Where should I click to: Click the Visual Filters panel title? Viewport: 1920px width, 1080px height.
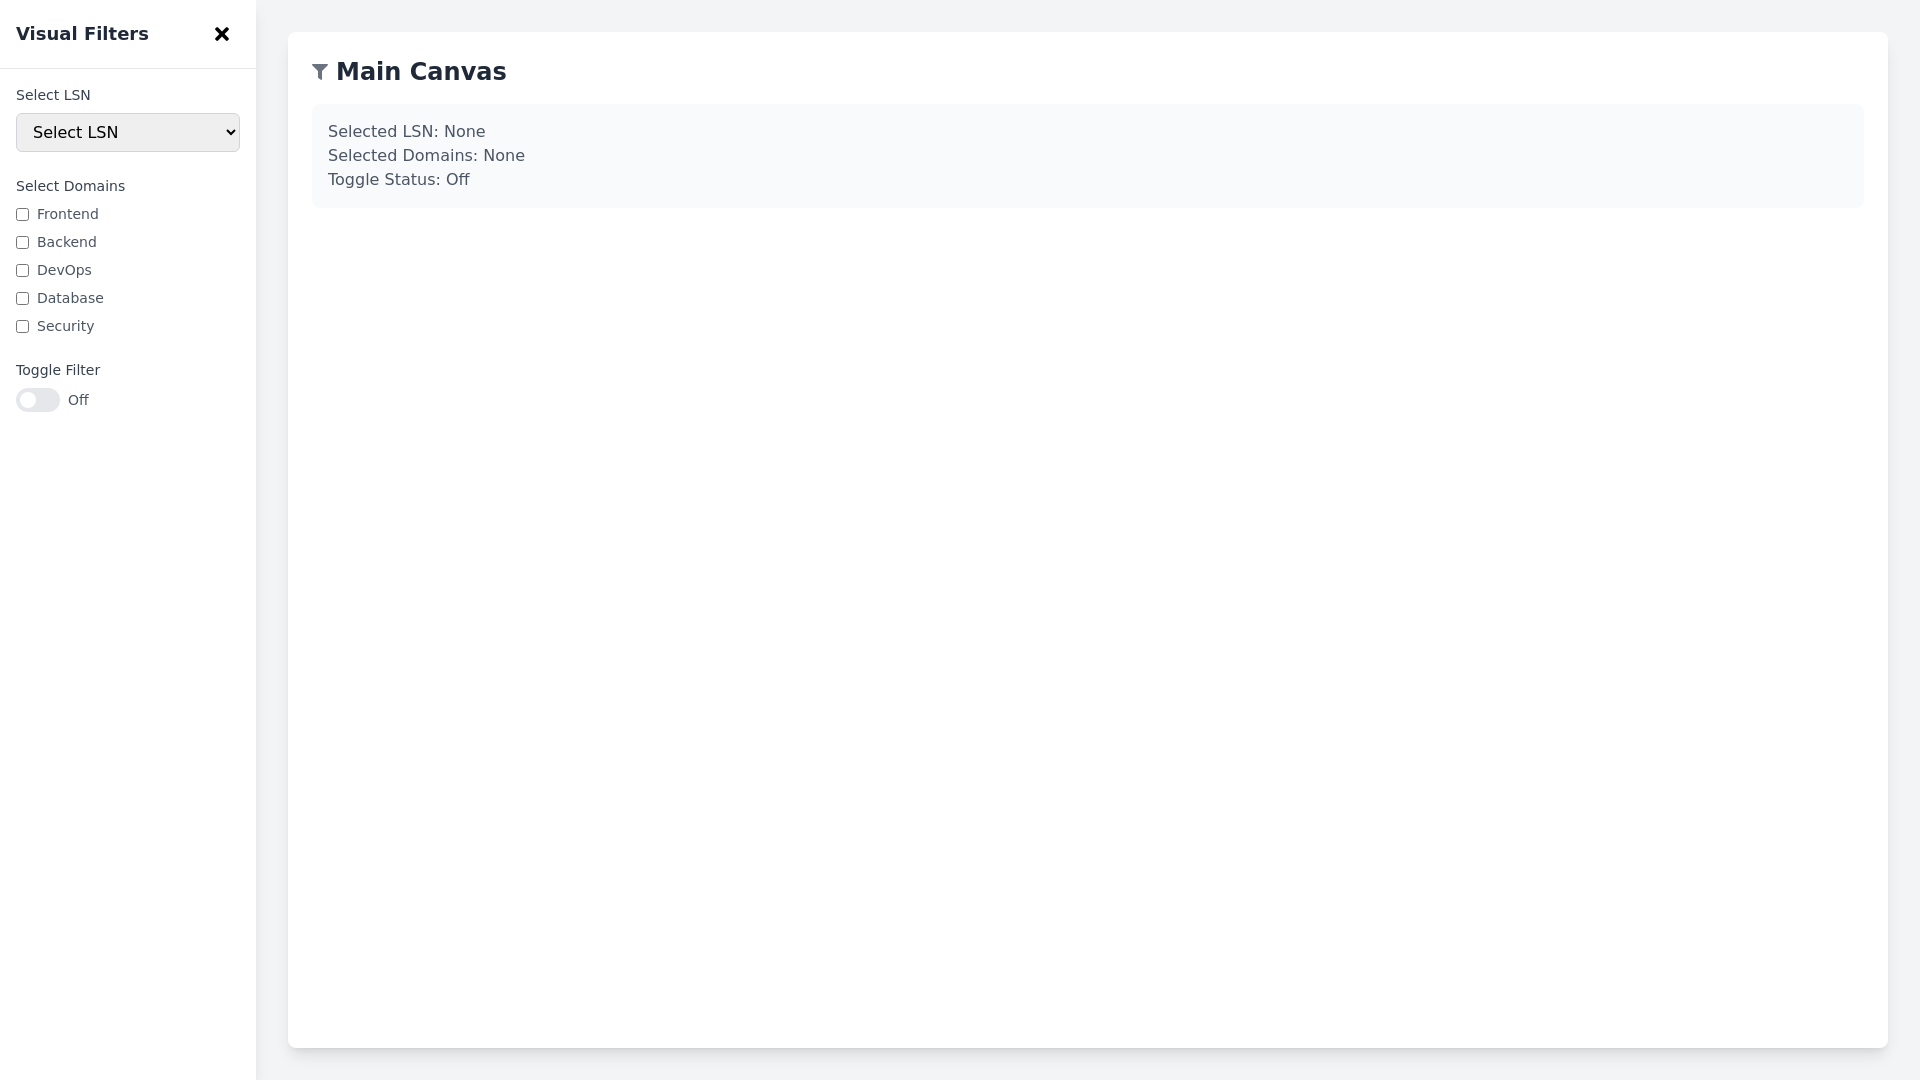pyautogui.click(x=82, y=33)
